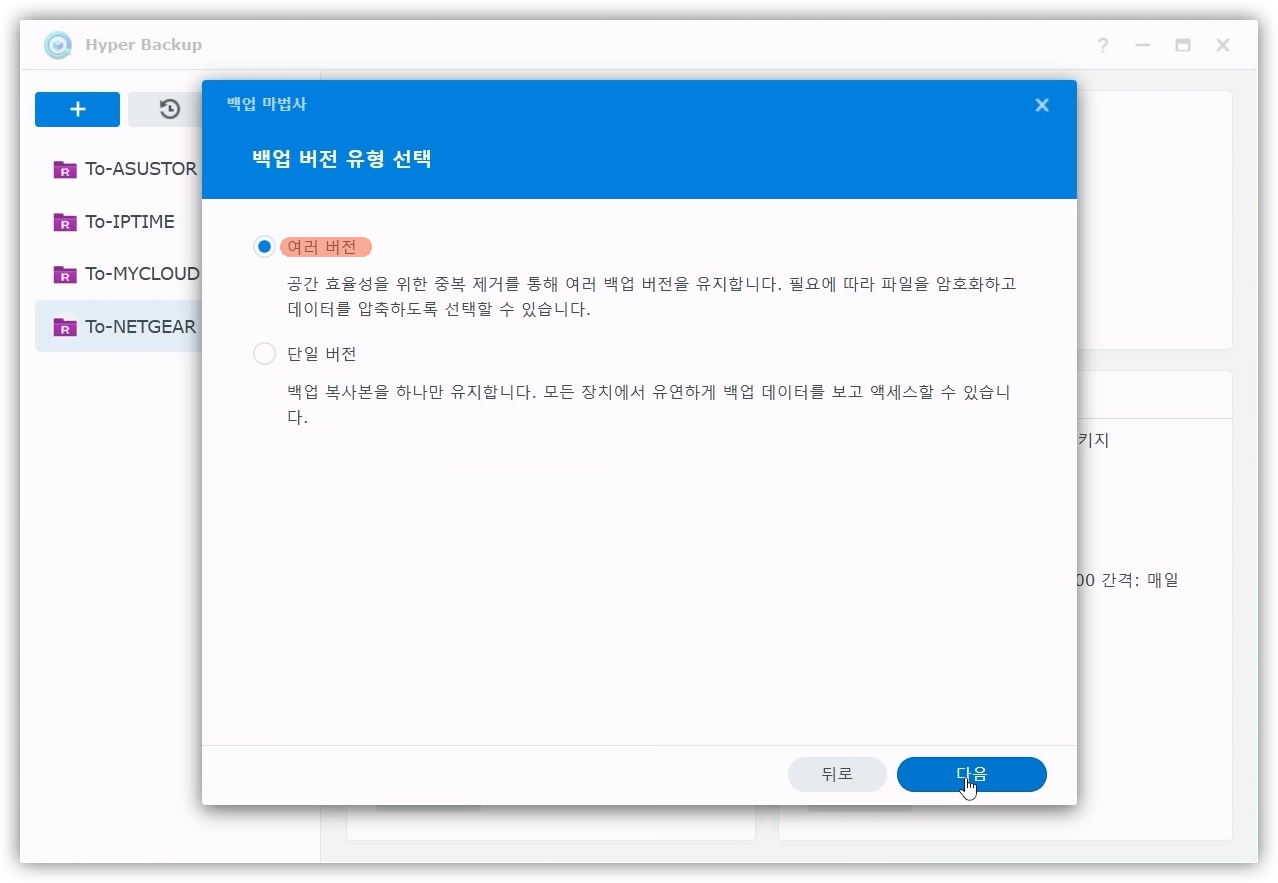Screen dimensions: 1278x883
Task: Open the backup version history clock icon
Action: tap(169, 110)
